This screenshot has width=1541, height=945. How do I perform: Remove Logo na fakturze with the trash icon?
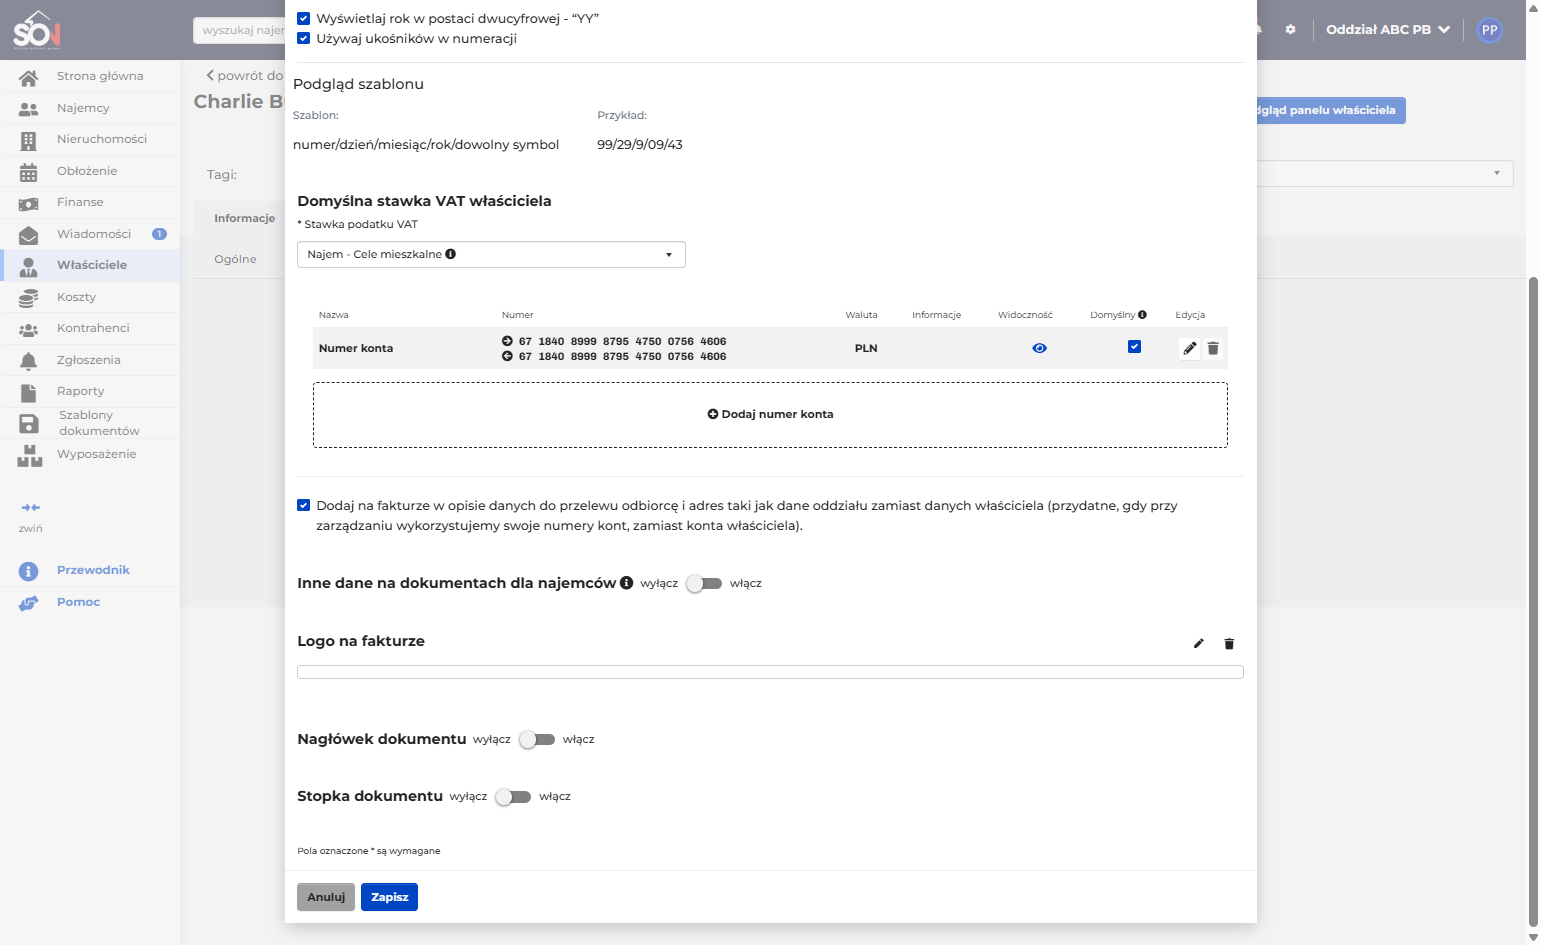(x=1229, y=643)
